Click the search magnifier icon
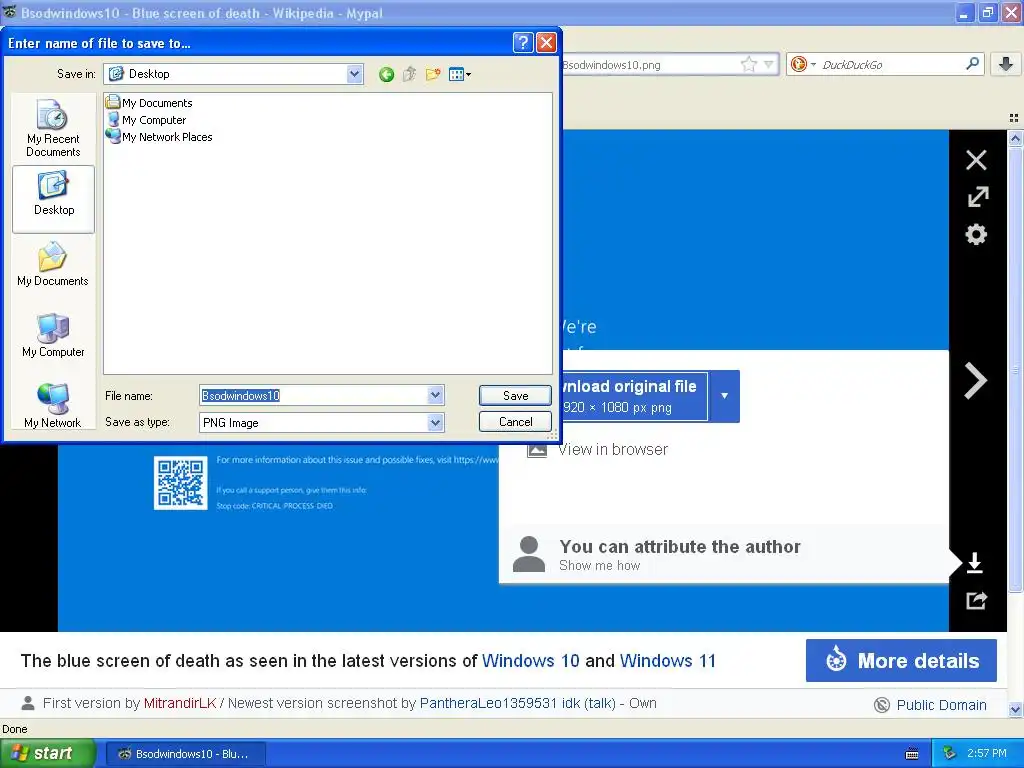The image size is (1024, 768). point(972,63)
